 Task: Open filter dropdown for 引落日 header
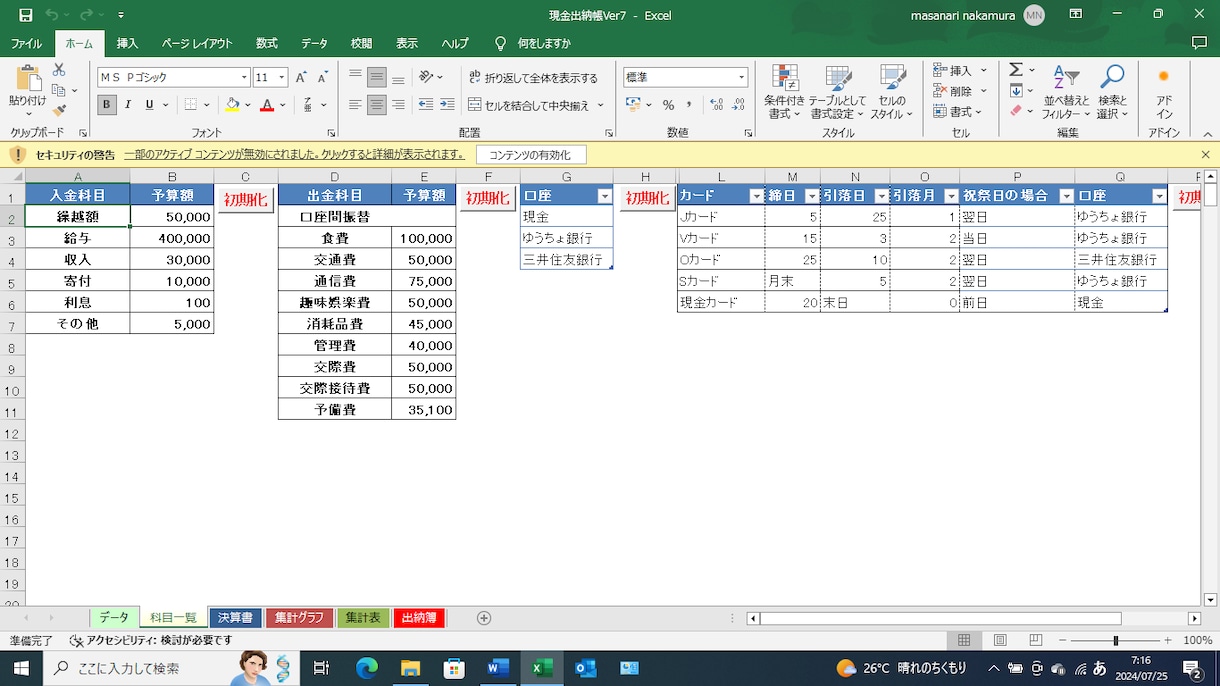(881, 196)
